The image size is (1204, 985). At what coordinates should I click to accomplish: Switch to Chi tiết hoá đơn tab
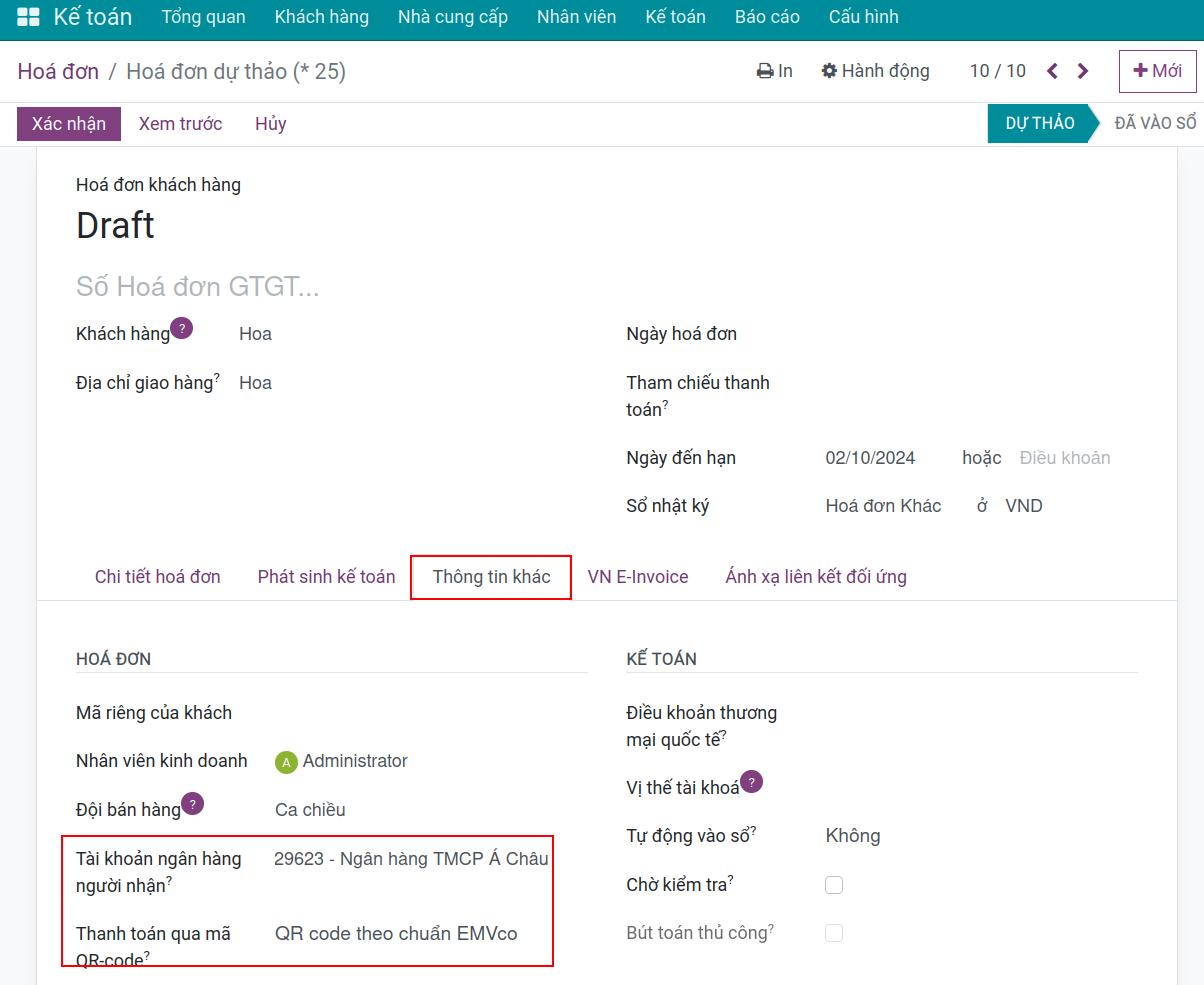pyautogui.click(x=158, y=577)
